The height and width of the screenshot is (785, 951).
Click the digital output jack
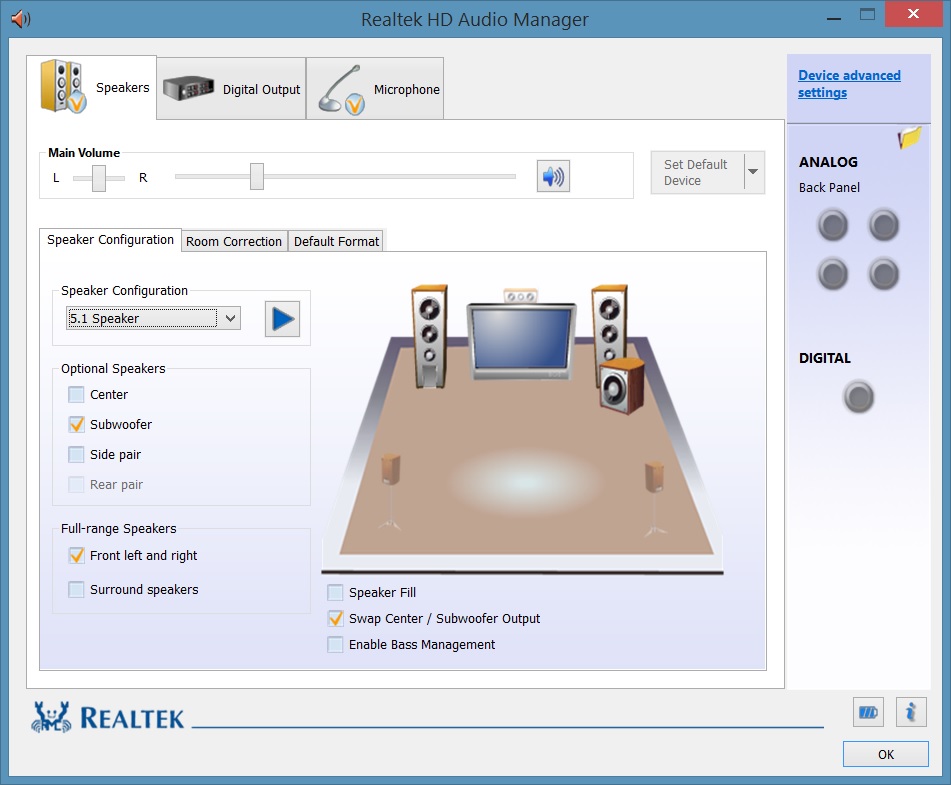pyautogui.click(x=859, y=397)
